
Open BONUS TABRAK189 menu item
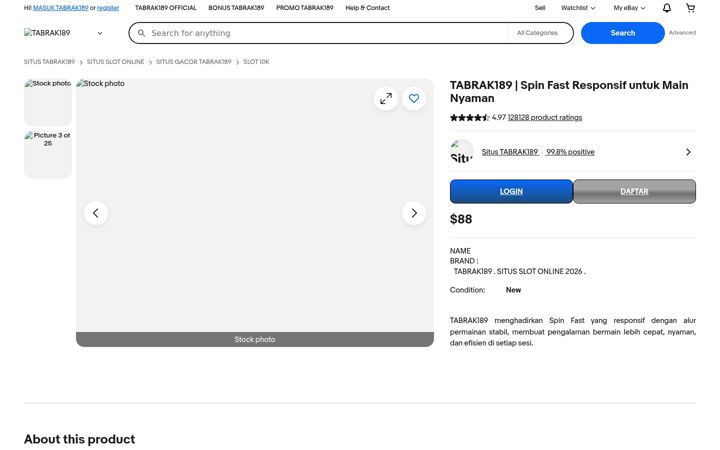(236, 8)
